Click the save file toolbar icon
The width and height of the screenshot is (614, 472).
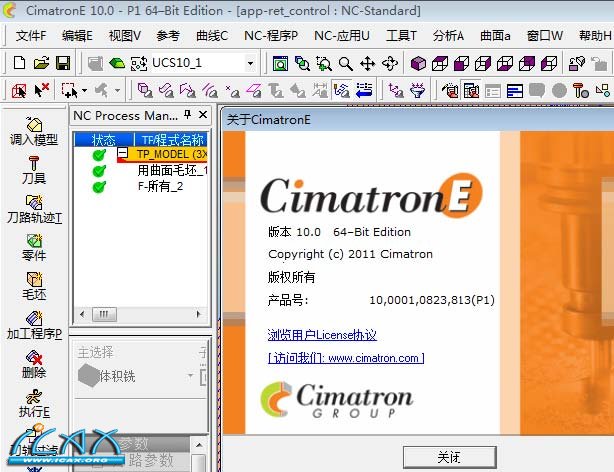pos(65,63)
